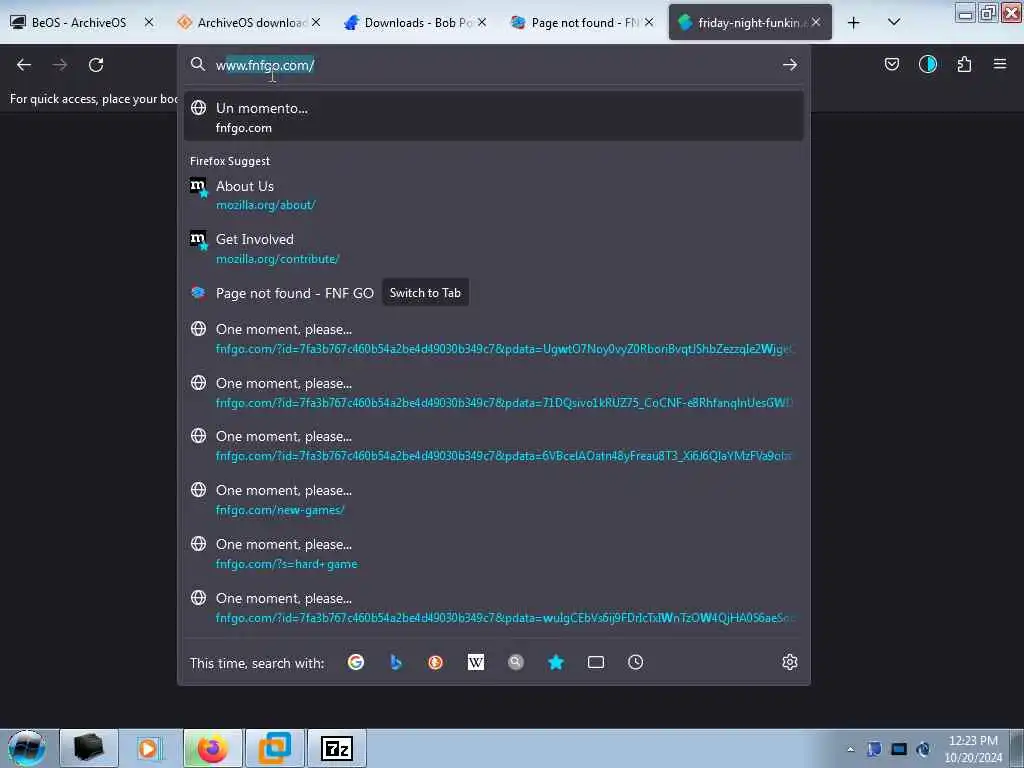This screenshot has height=768, width=1024.
Task: Open the fnfgo.com/?s=hard+game suggestion
Action: click(494, 554)
